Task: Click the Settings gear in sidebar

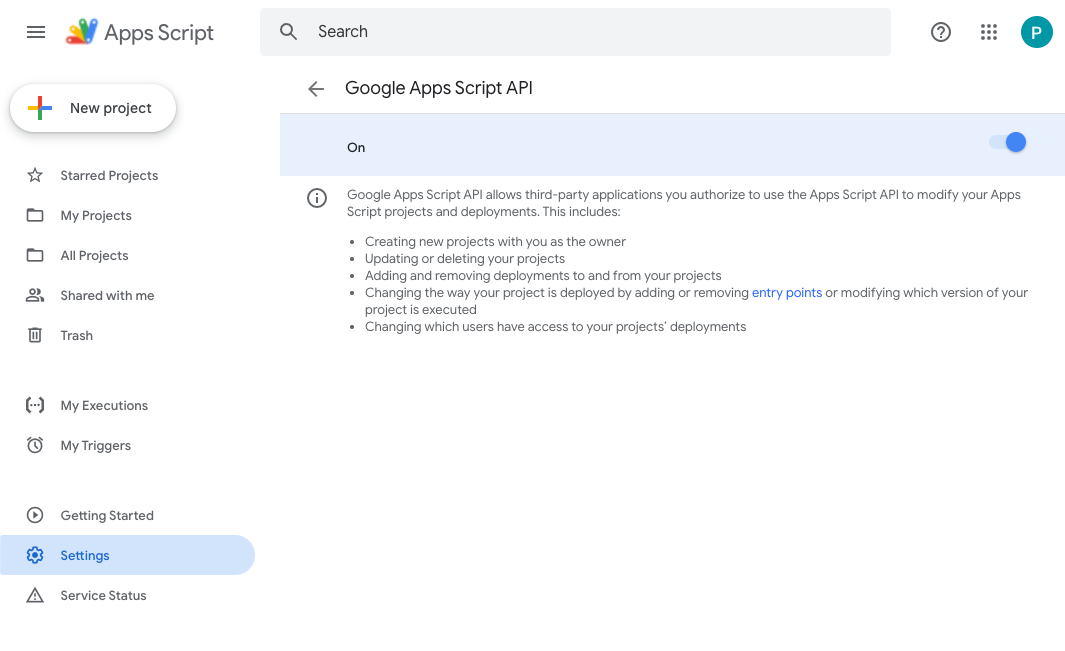Action: (x=85, y=555)
